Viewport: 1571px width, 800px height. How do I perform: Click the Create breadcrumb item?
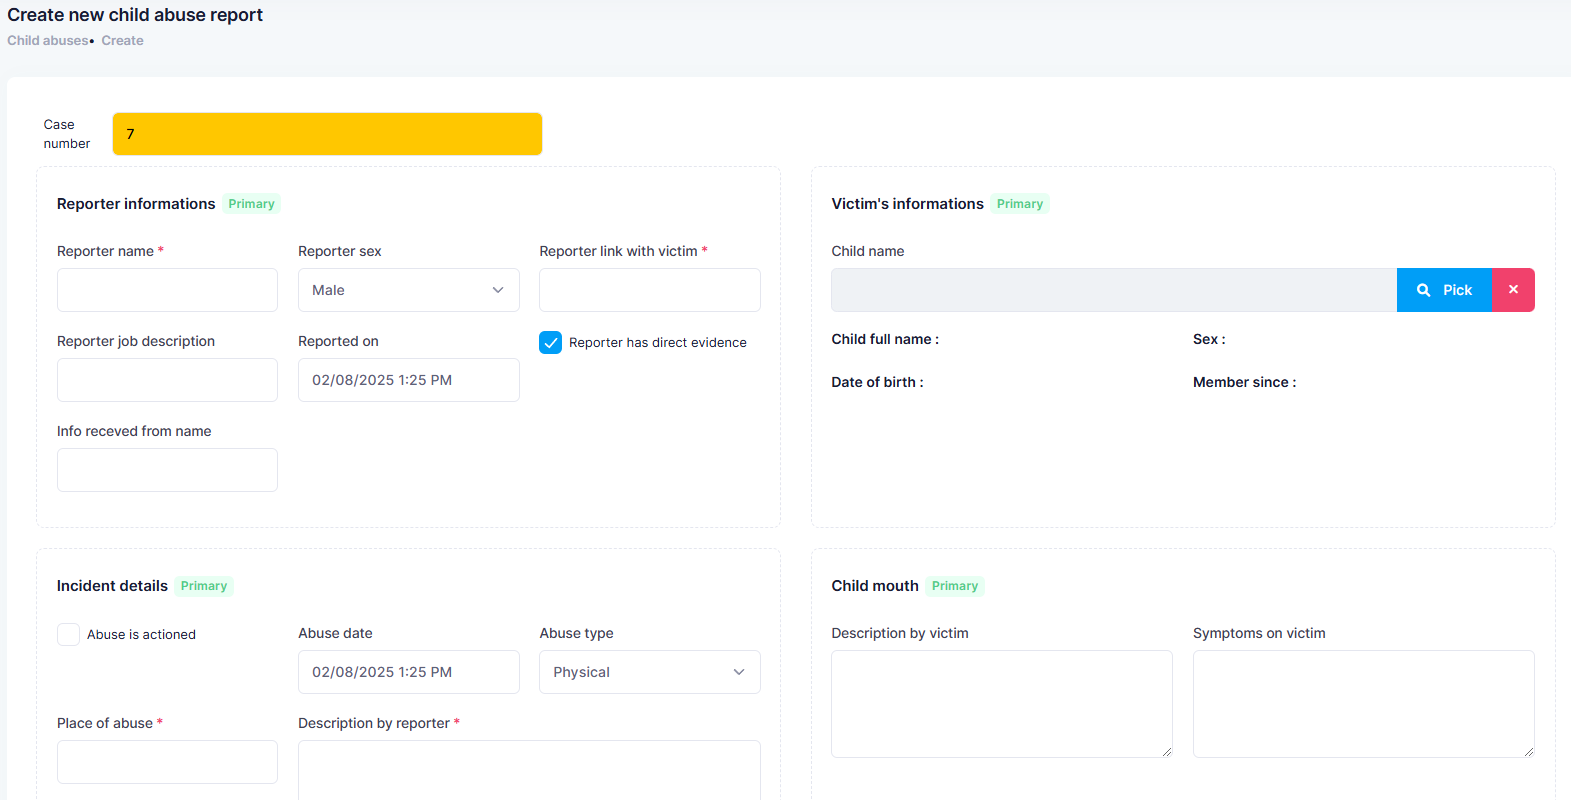(x=122, y=41)
